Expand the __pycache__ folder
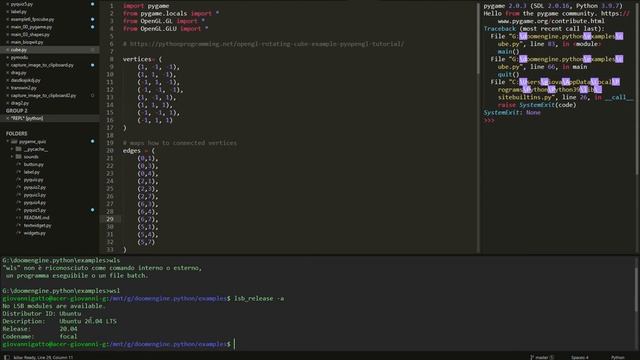 coord(12,149)
